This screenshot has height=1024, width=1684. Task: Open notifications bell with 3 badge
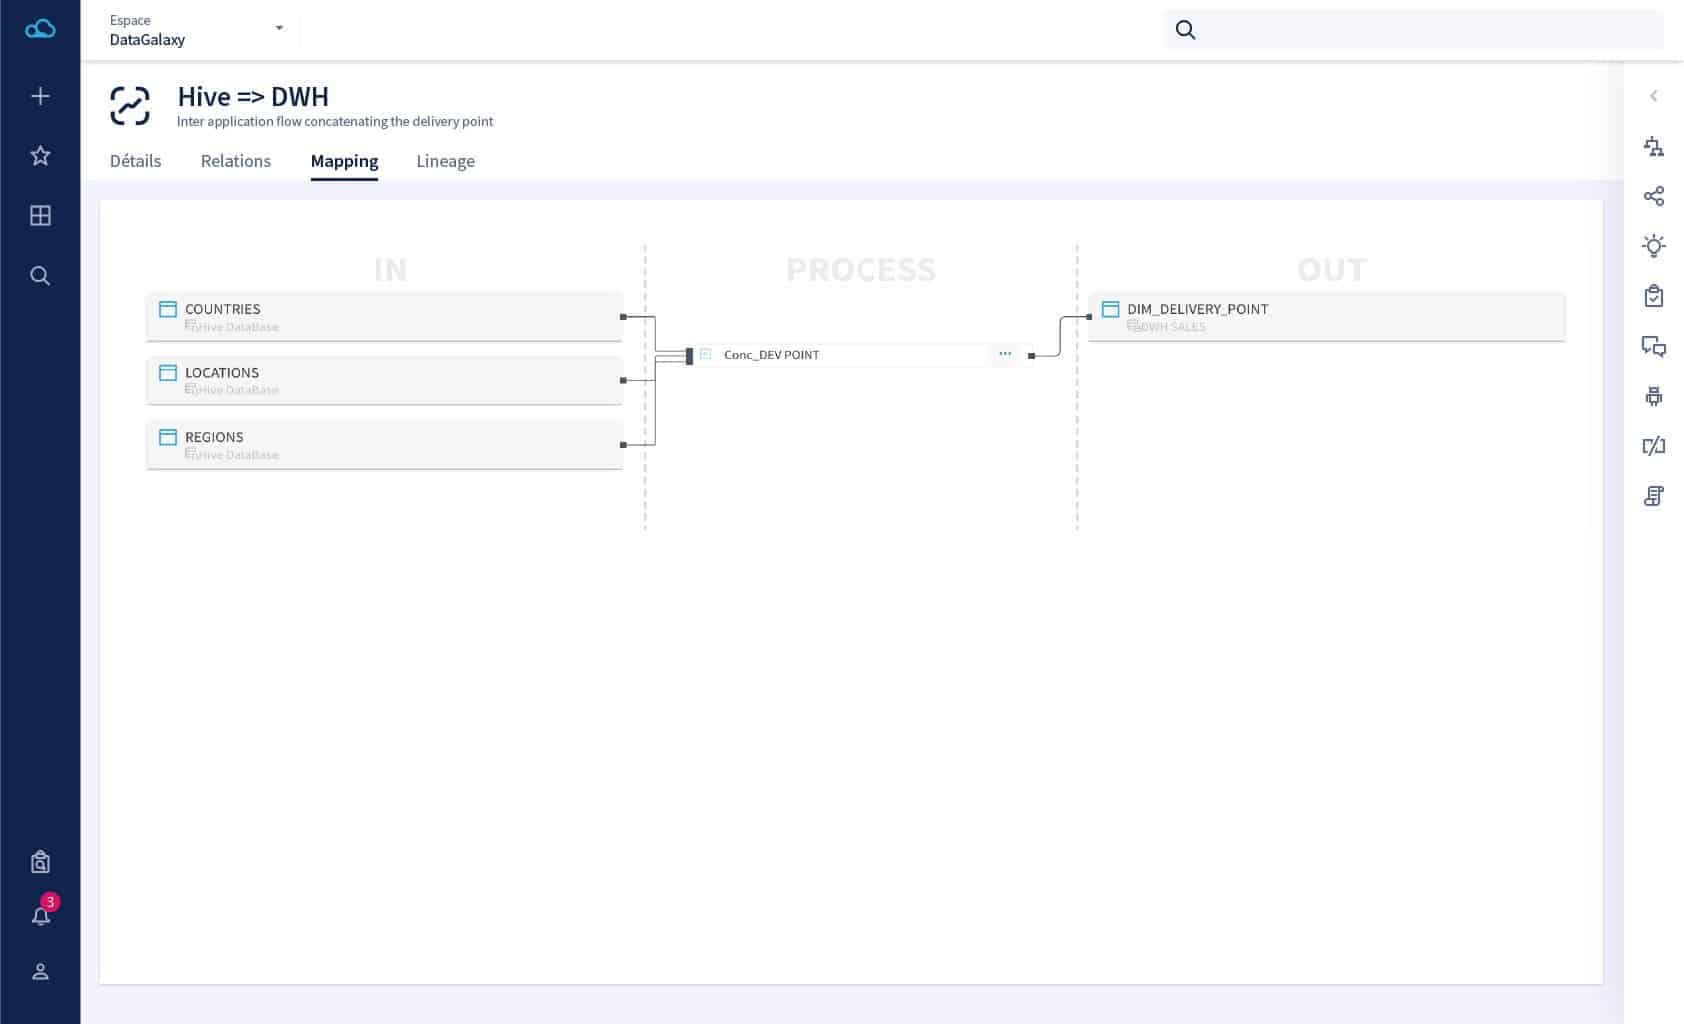click(41, 915)
